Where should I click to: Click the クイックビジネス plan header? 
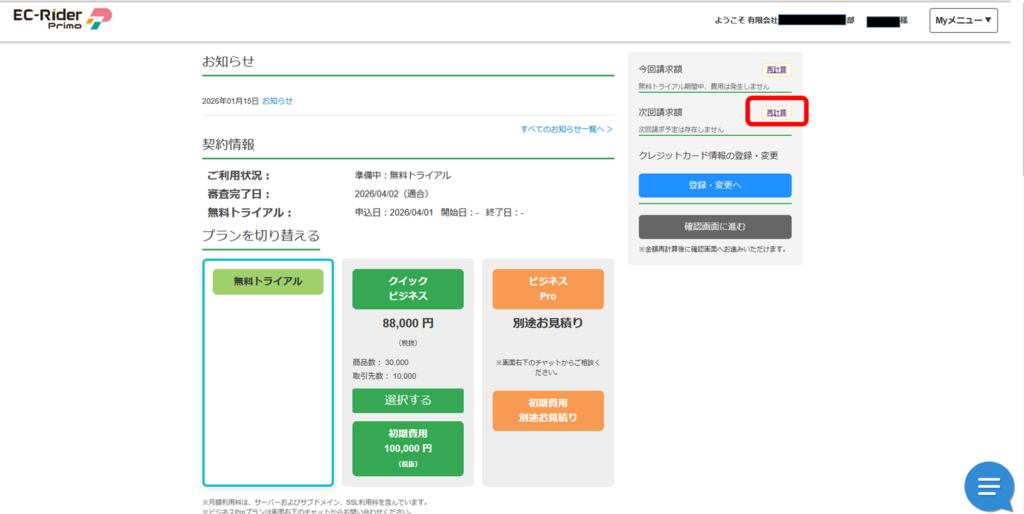407,289
